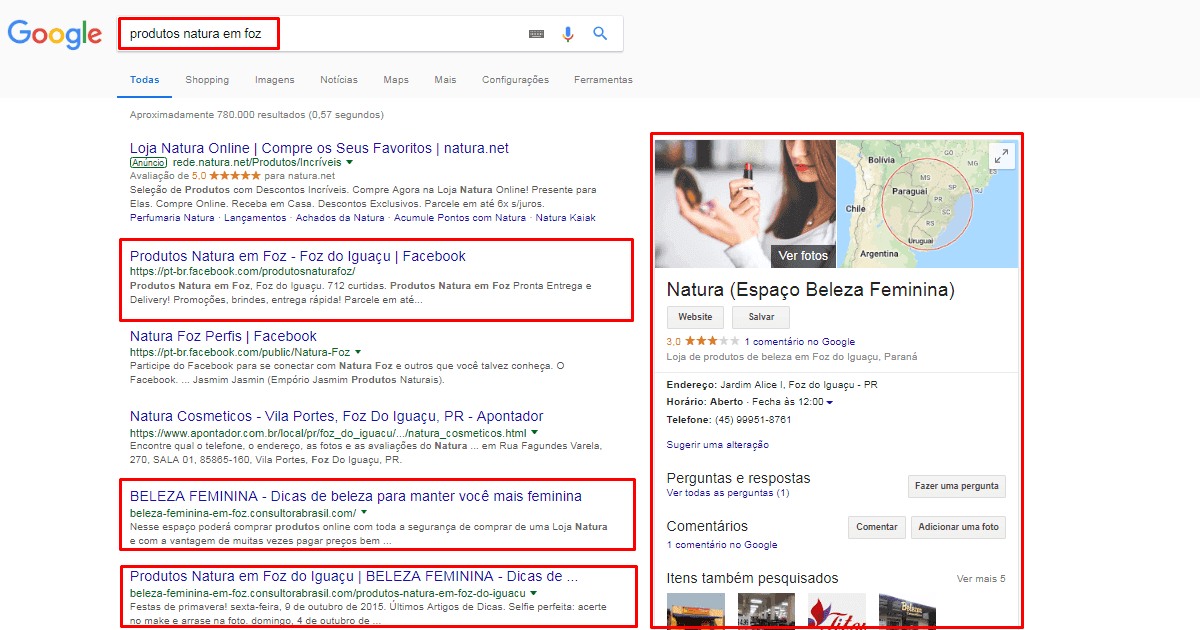This screenshot has width=1200, height=630.
Task: Open the map thumbnail showing Paraguai
Action: click(927, 204)
